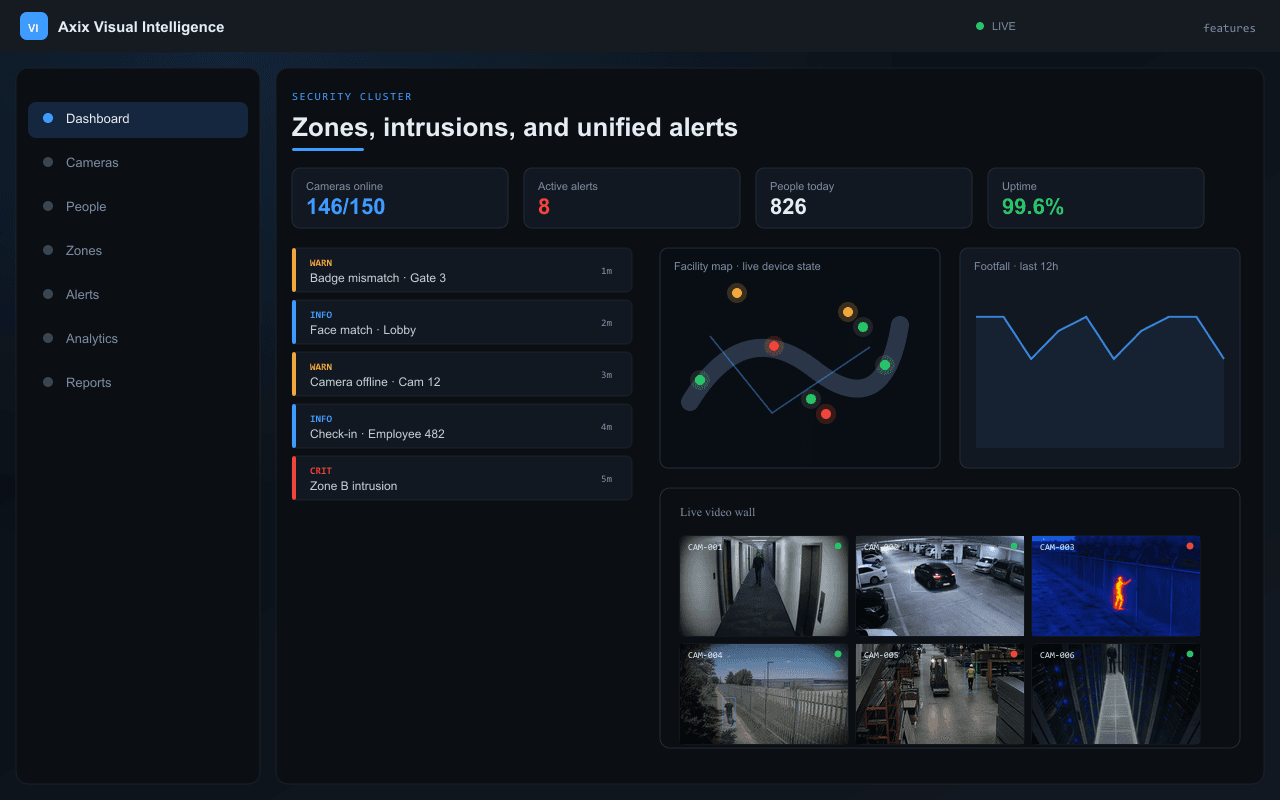Click the Footfall last 12h chart

[x=1100, y=358]
